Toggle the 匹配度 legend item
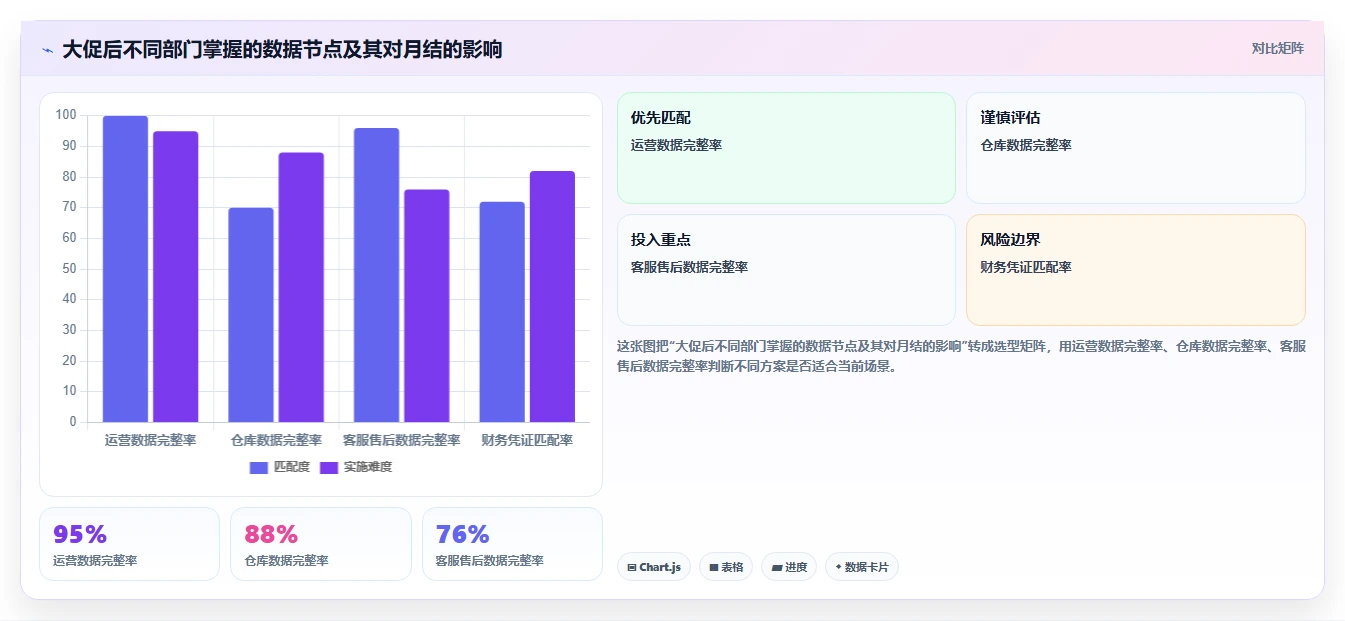Image resolution: width=1345 pixels, height=621 pixels. click(x=280, y=467)
